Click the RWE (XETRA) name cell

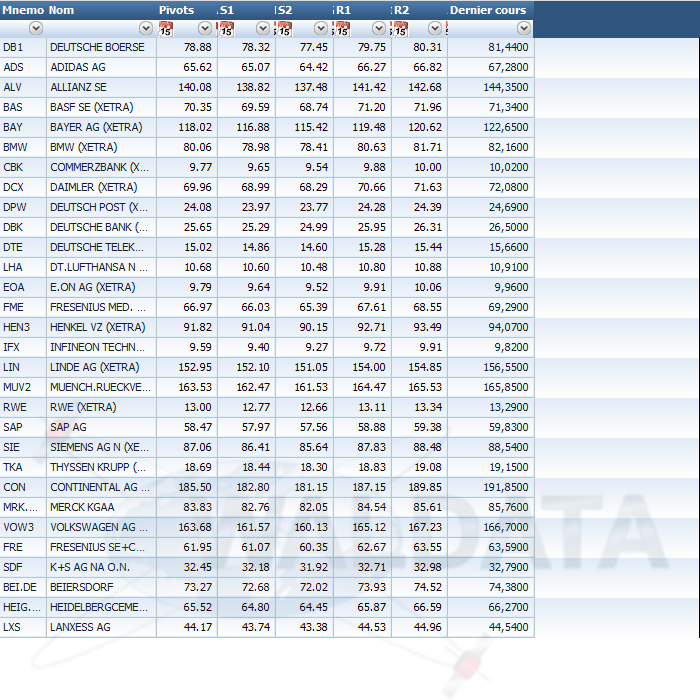101,408
